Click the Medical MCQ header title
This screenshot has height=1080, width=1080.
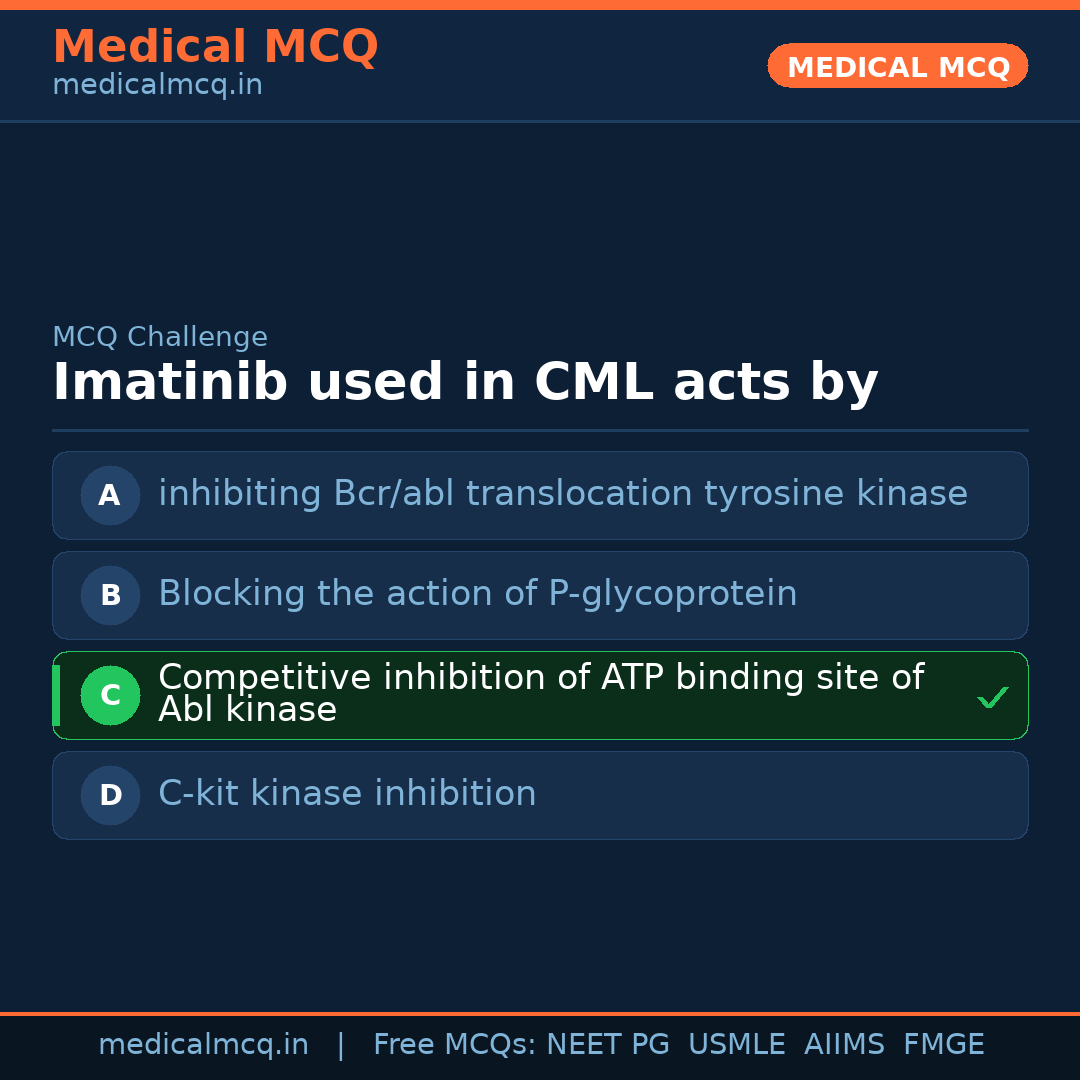tap(215, 47)
